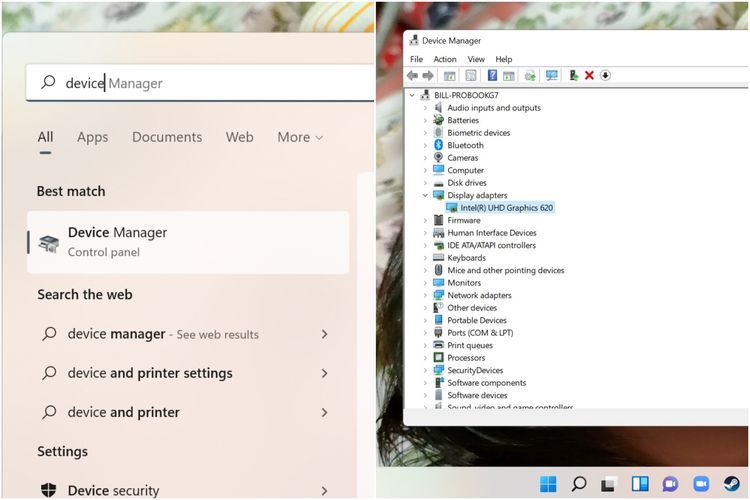750x500 pixels.
Task: Open the Action menu in Device Manager
Action: [445, 59]
